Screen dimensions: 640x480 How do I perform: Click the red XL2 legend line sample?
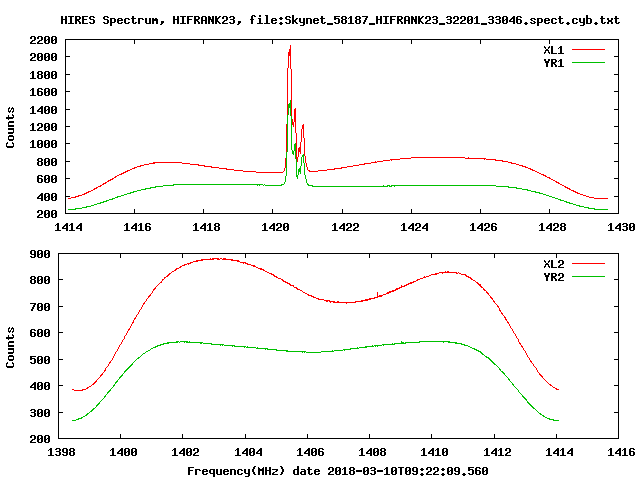pos(588,264)
